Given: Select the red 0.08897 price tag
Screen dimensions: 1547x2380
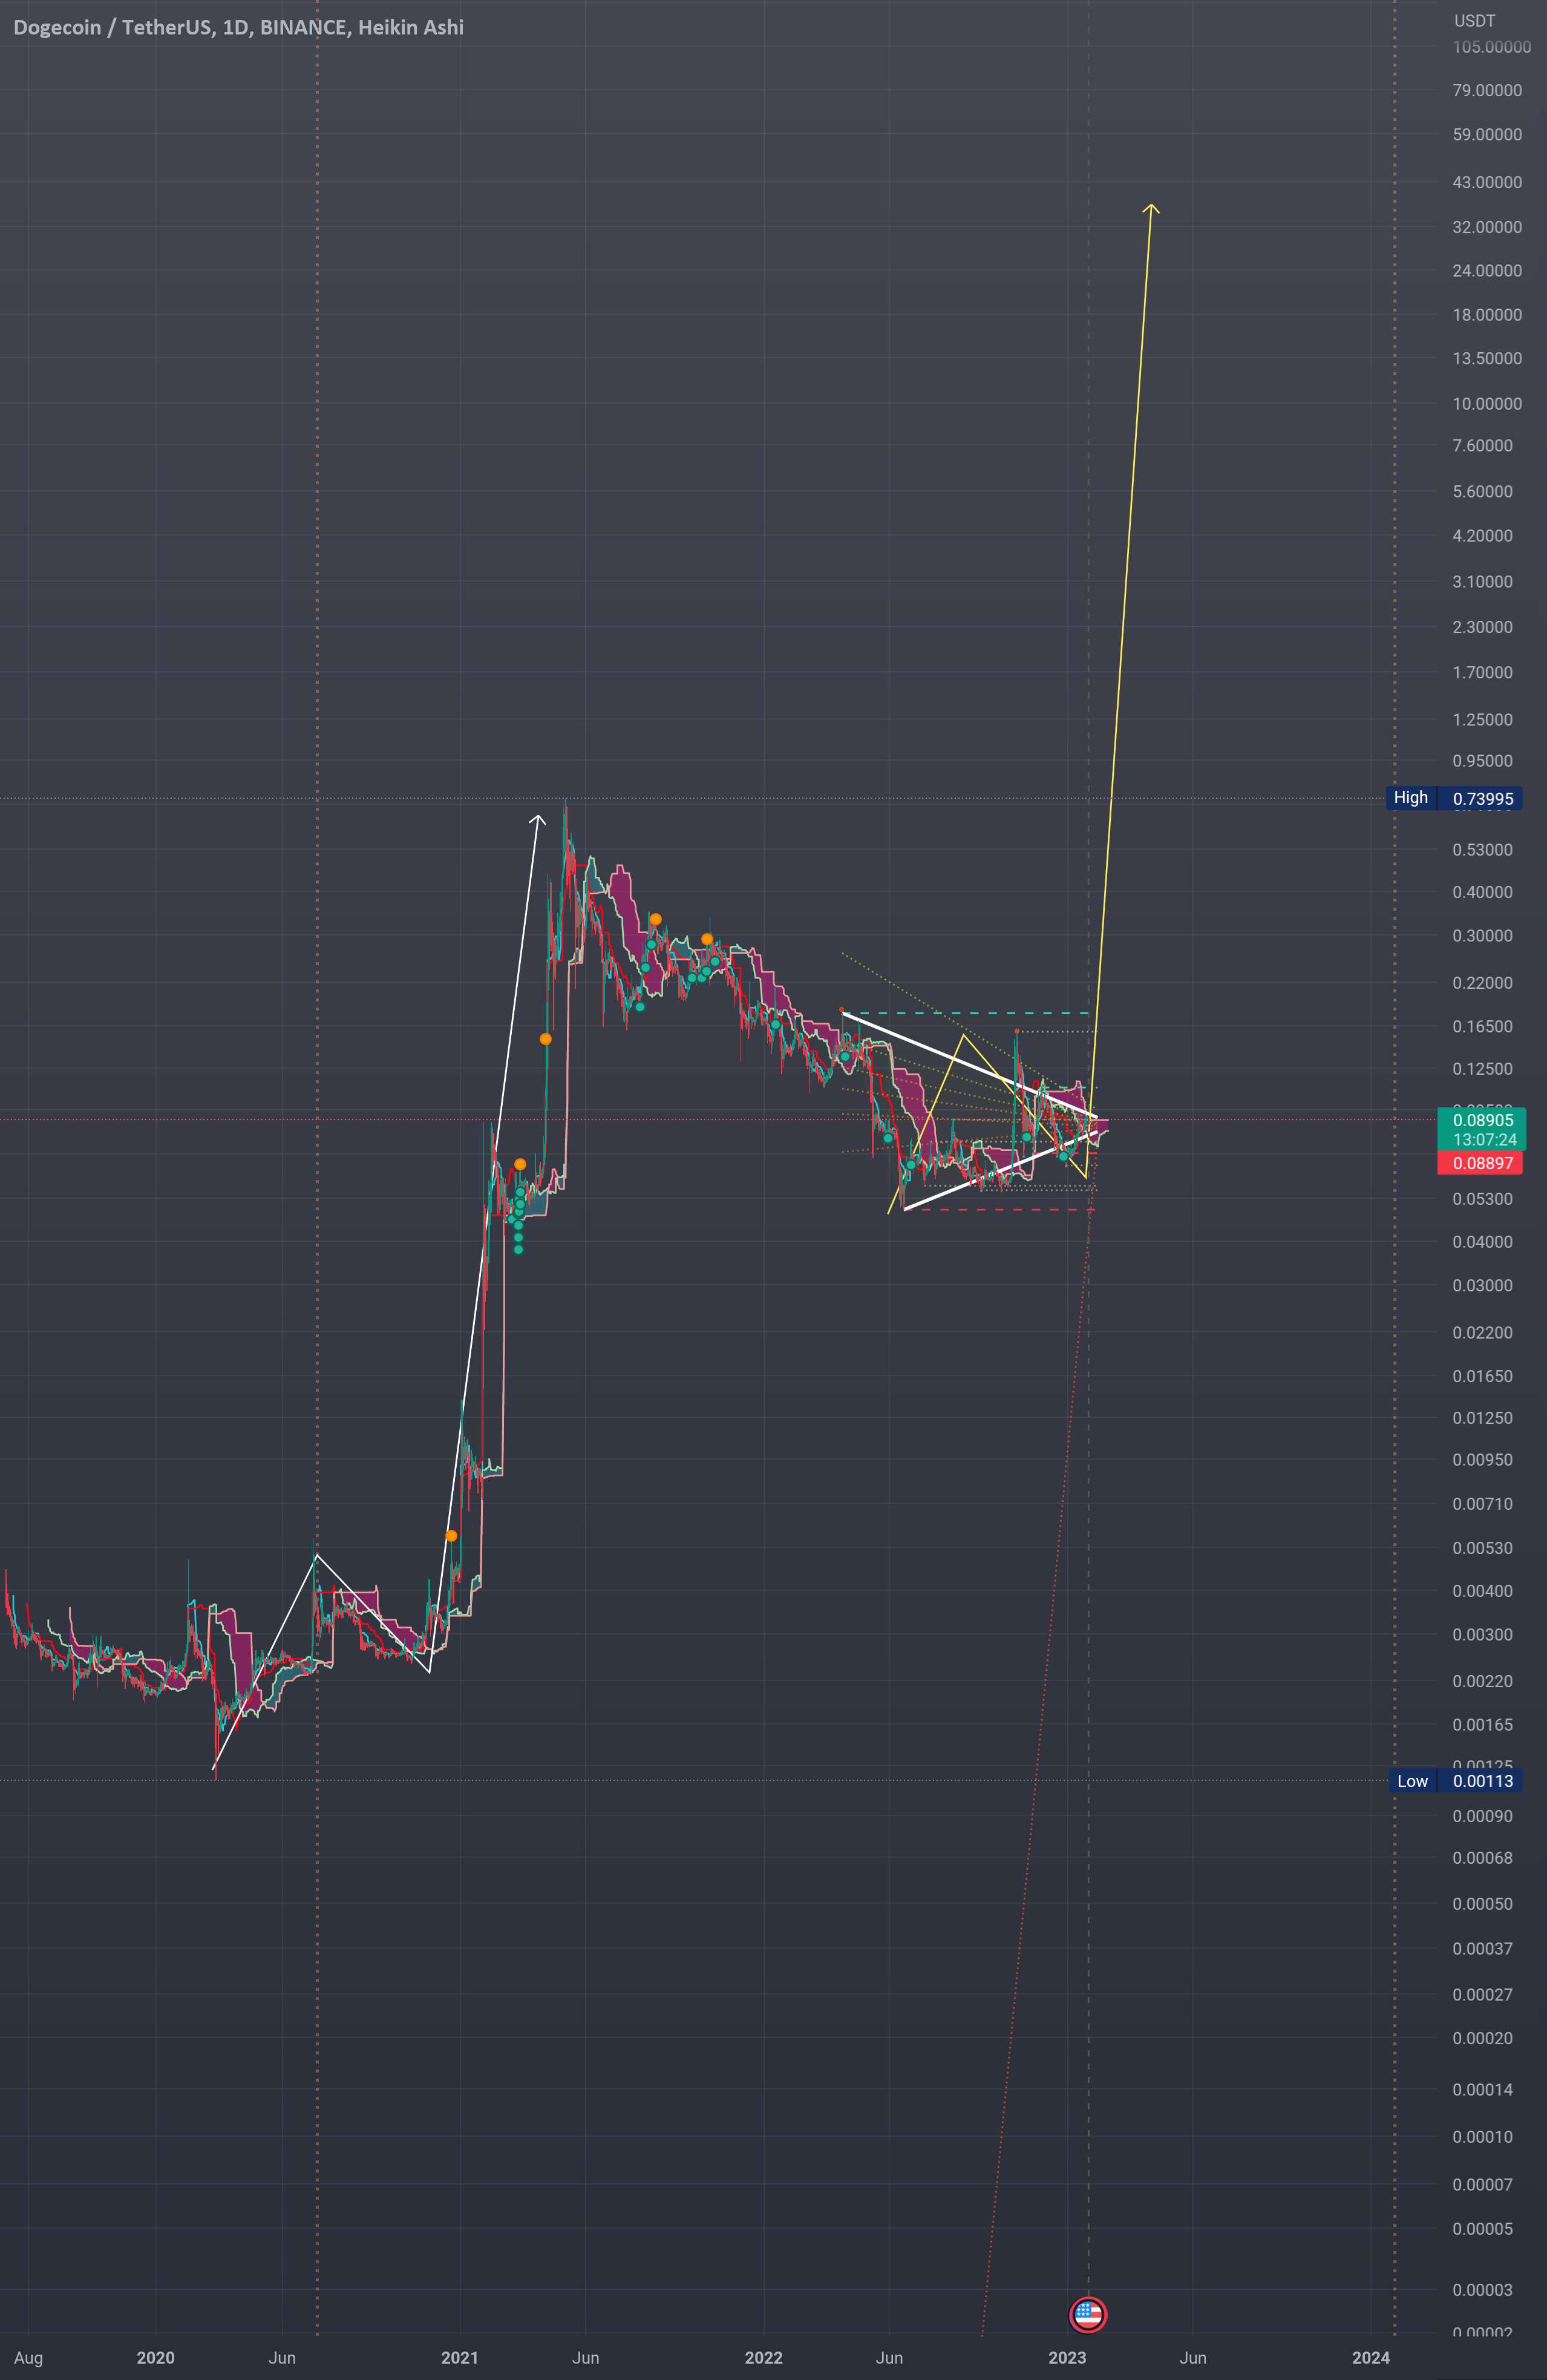Looking at the screenshot, I should point(1481,1162).
